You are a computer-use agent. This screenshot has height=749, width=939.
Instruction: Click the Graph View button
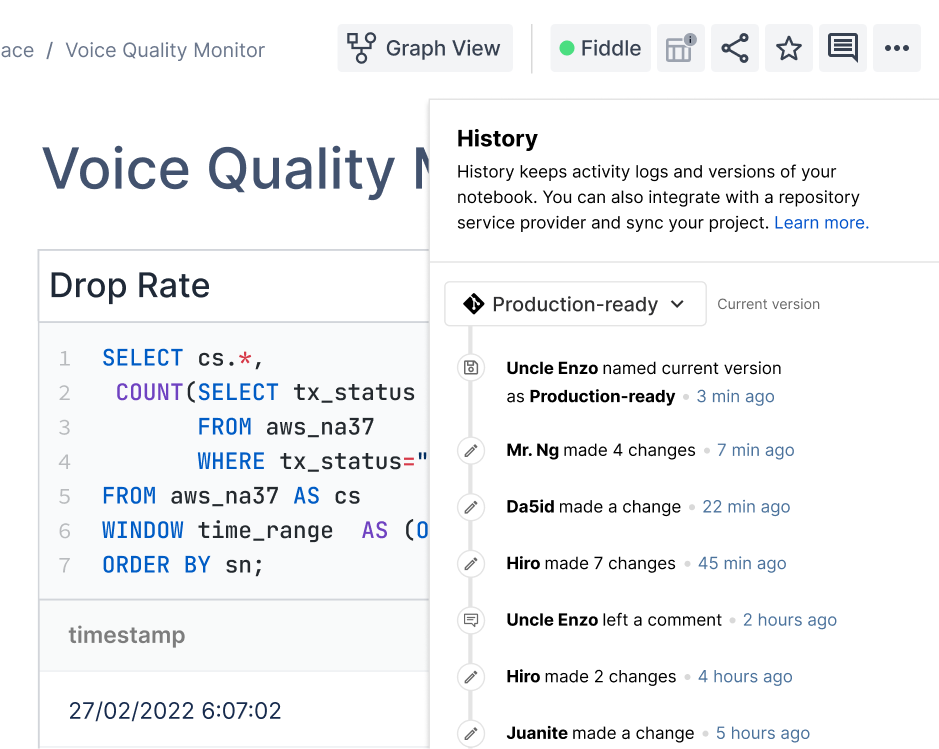(x=424, y=48)
